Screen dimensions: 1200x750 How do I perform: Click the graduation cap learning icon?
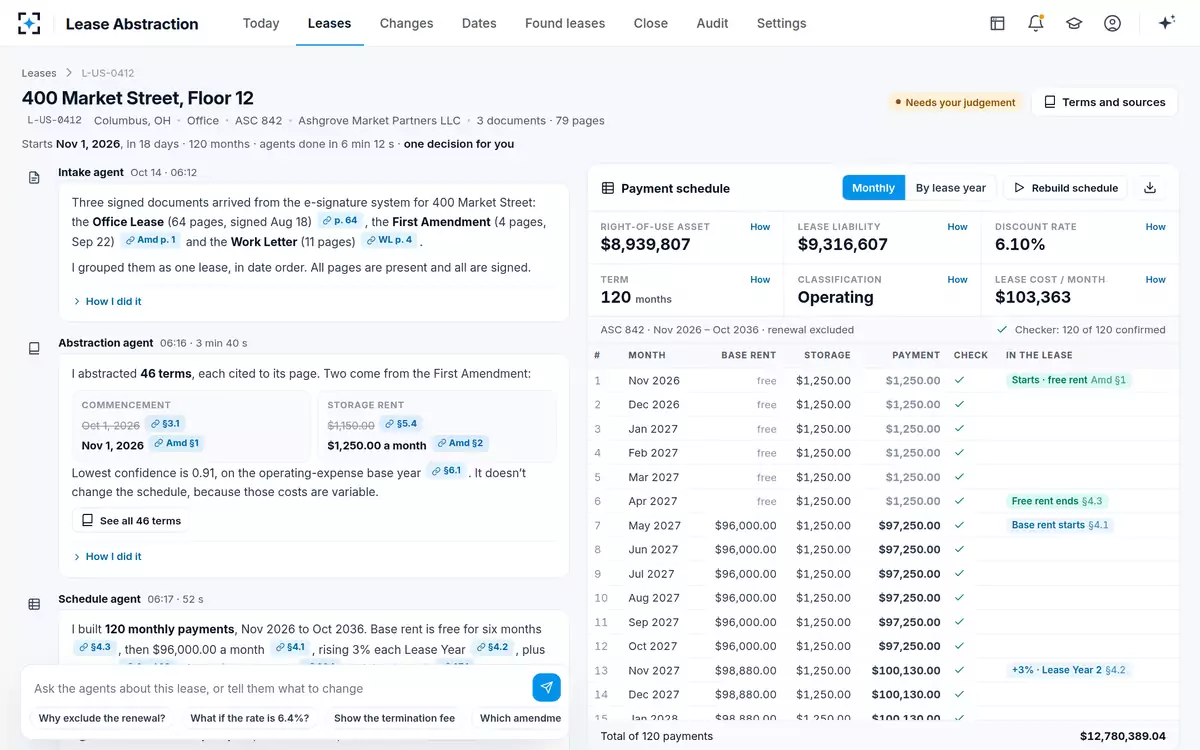pos(1074,23)
